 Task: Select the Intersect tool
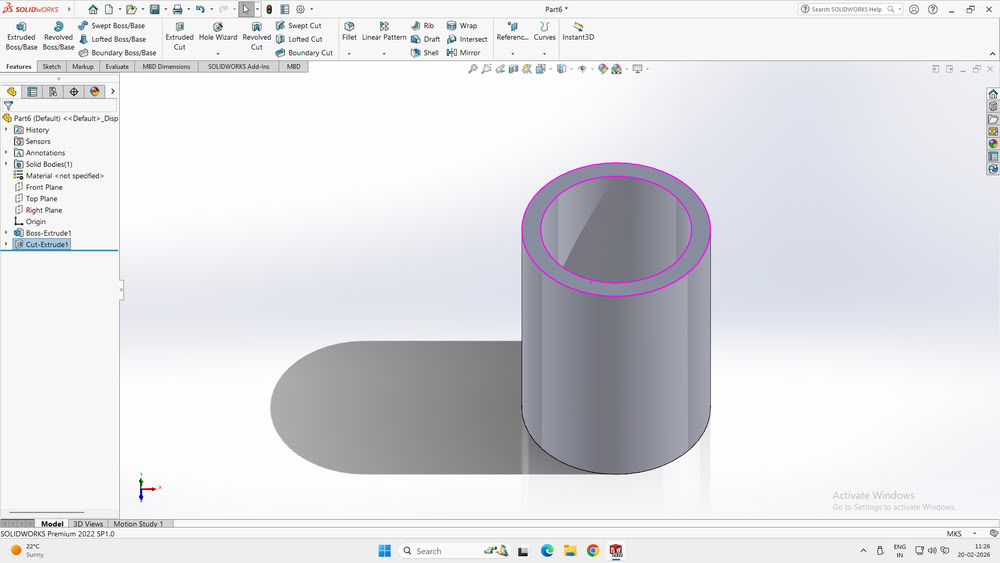click(467, 39)
